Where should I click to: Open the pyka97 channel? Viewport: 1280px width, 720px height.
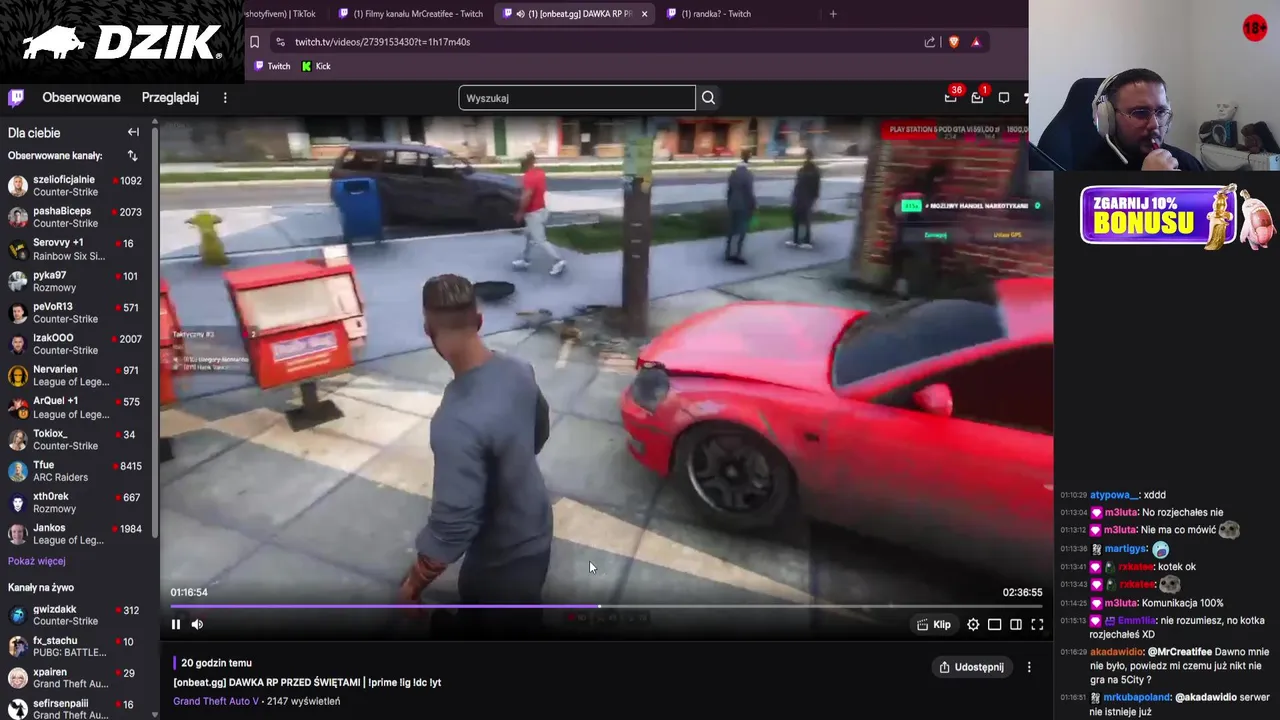click(x=76, y=281)
